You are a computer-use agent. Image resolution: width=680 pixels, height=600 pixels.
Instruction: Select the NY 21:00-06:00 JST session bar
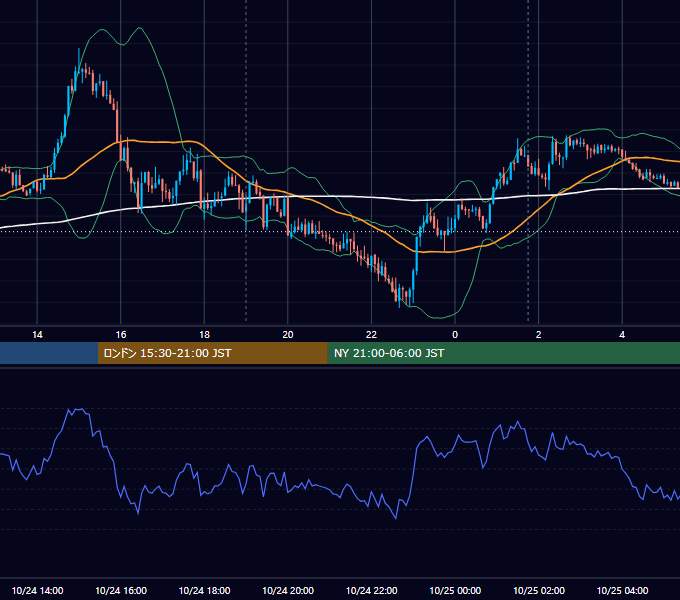tap(503, 353)
